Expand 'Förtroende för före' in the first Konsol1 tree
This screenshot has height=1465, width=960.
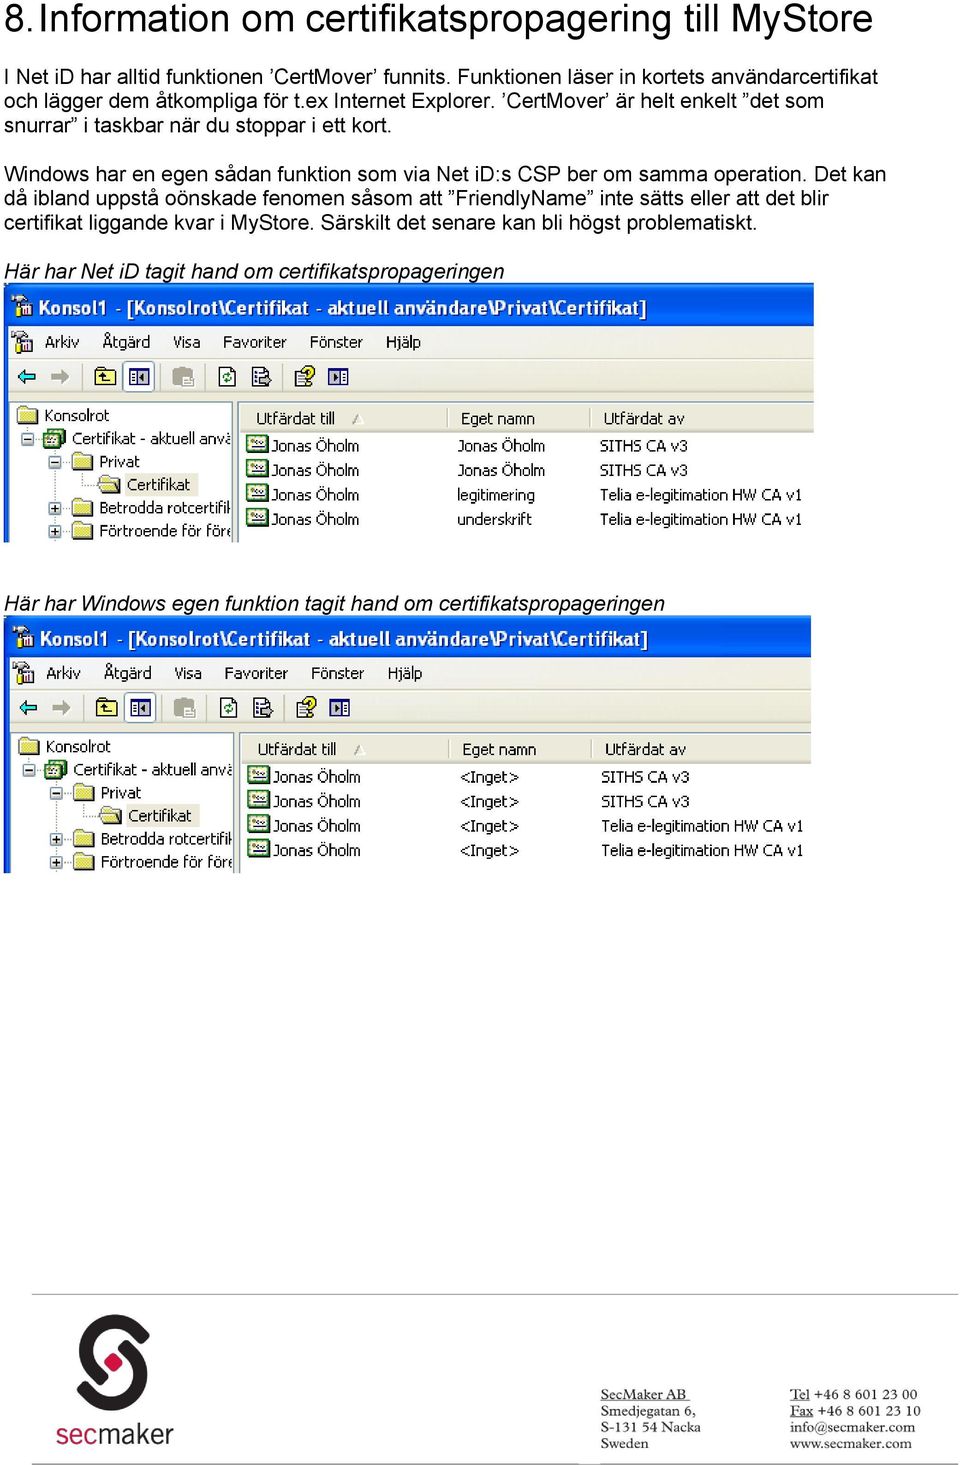(55, 531)
